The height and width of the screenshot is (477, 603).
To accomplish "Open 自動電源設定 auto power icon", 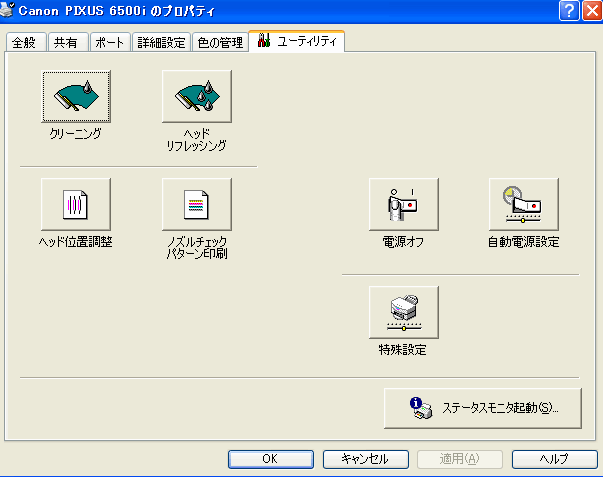I will [524, 204].
